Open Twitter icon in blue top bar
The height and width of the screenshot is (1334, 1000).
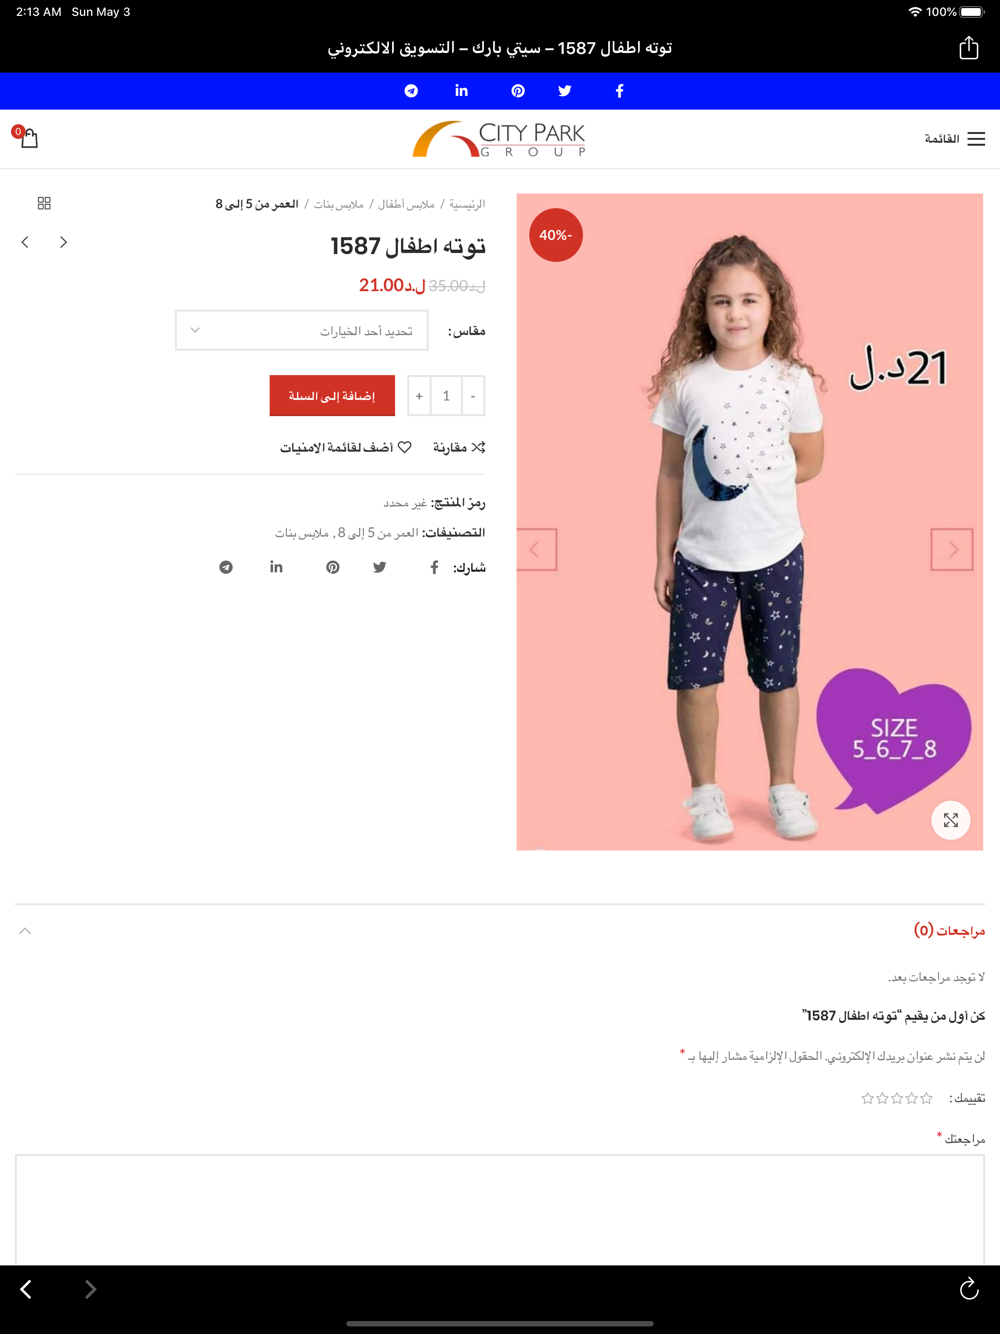(565, 91)
